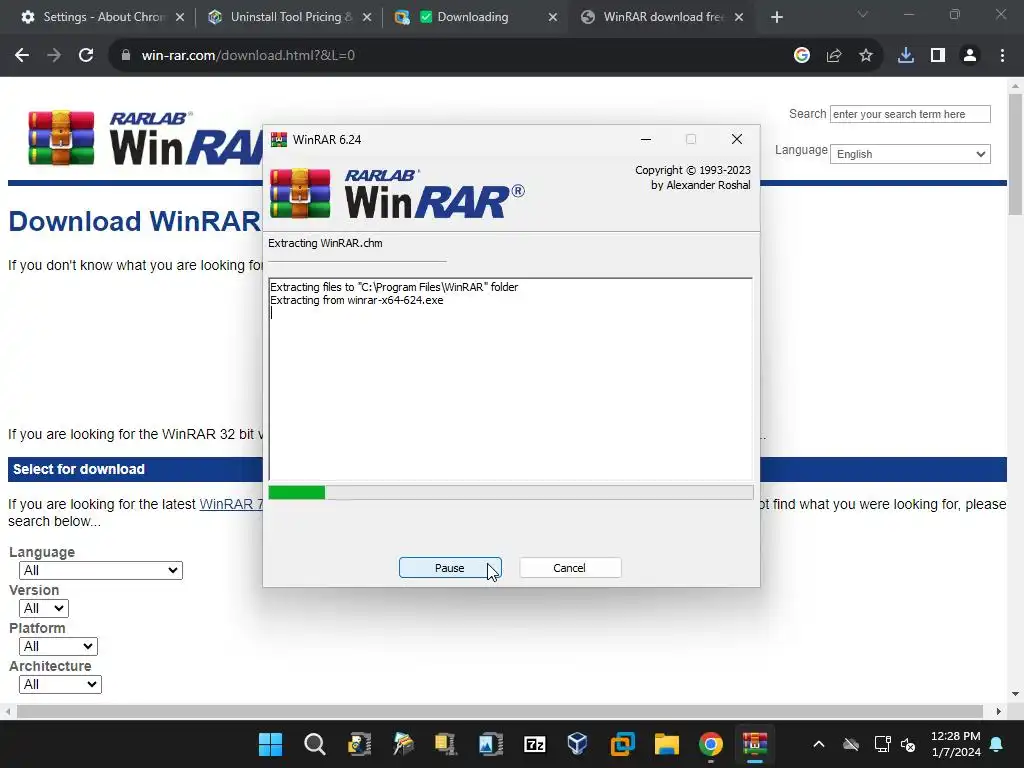1024x768 pixels.
Task: Open the latest WinRAR 7 link
Action: (x=231, y=504)
